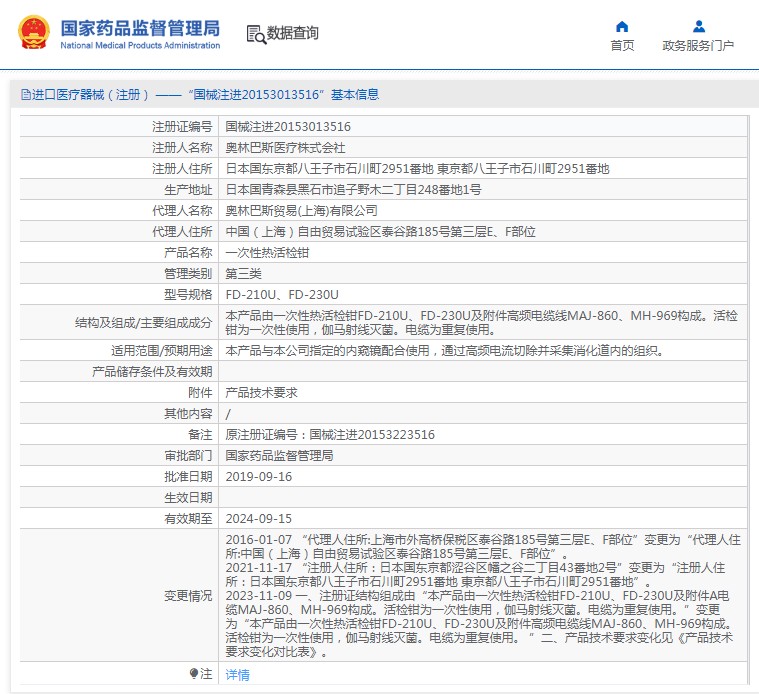Click product name 一次性热活检钳
The width and height of the screenshot is (759, 694).
(x=267, y=253)
